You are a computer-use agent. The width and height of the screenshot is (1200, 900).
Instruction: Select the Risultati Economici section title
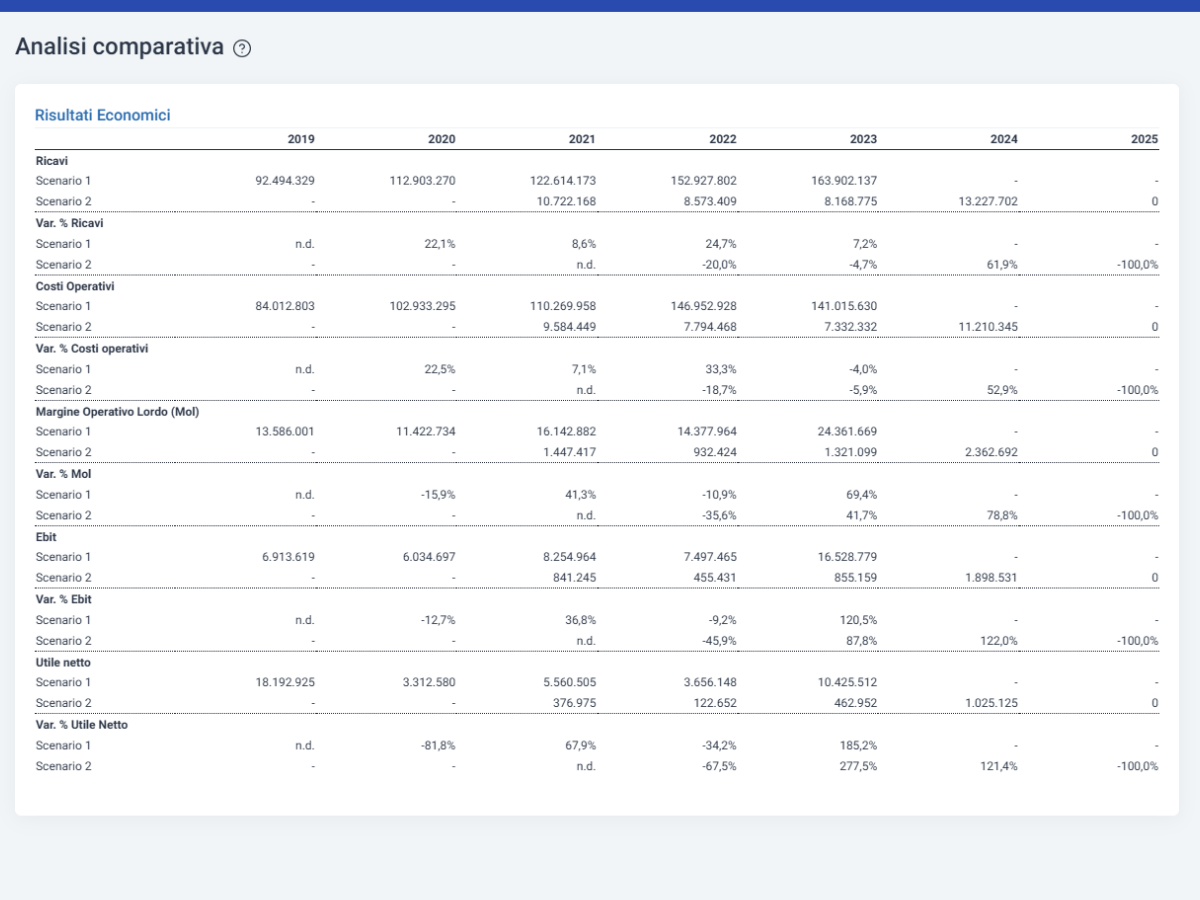(103, 115)
